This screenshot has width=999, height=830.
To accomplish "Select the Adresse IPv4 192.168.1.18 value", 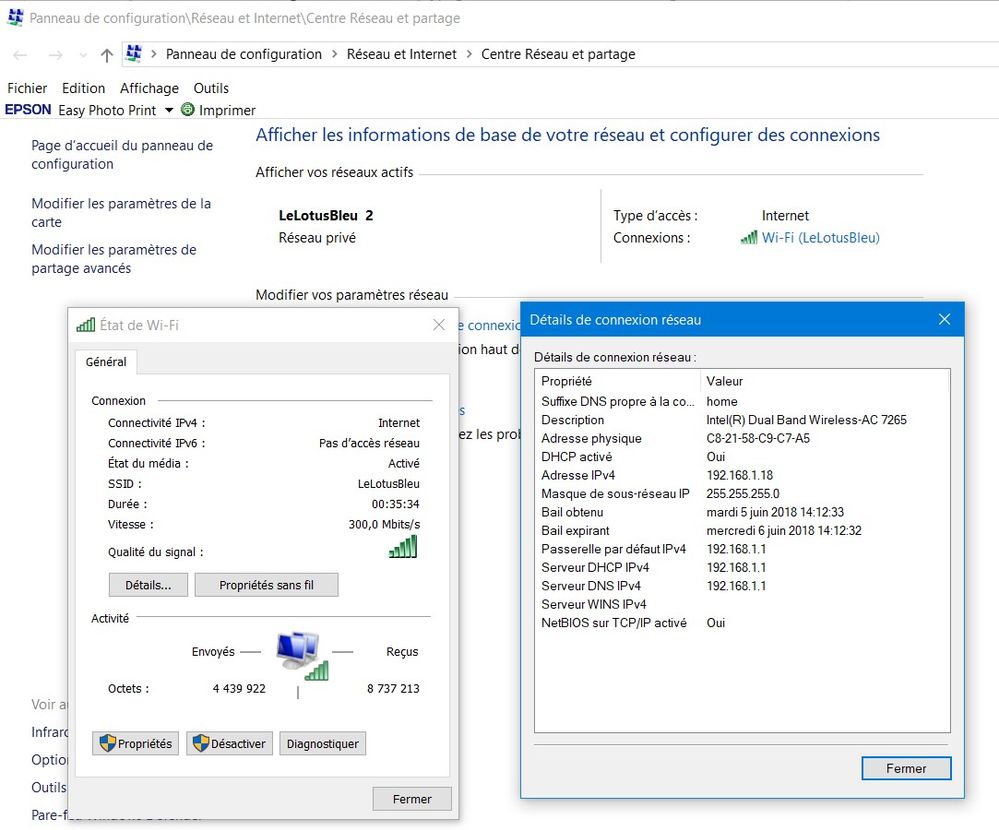I will [x=740, y=475].
